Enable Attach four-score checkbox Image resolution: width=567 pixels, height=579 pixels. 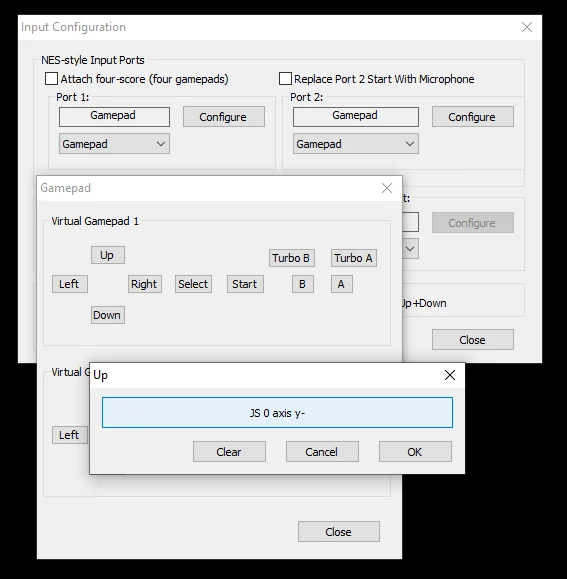tap(51, 79)
